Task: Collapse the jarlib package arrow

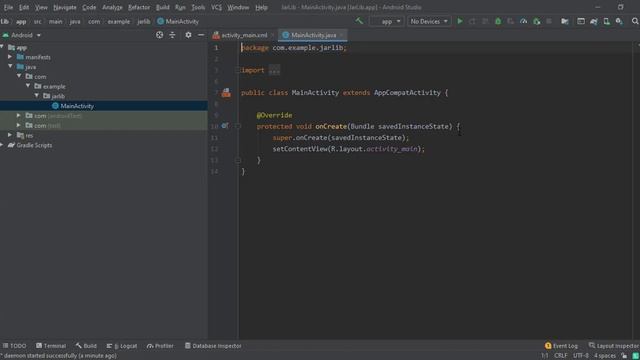Action: (x=37, y=96)
